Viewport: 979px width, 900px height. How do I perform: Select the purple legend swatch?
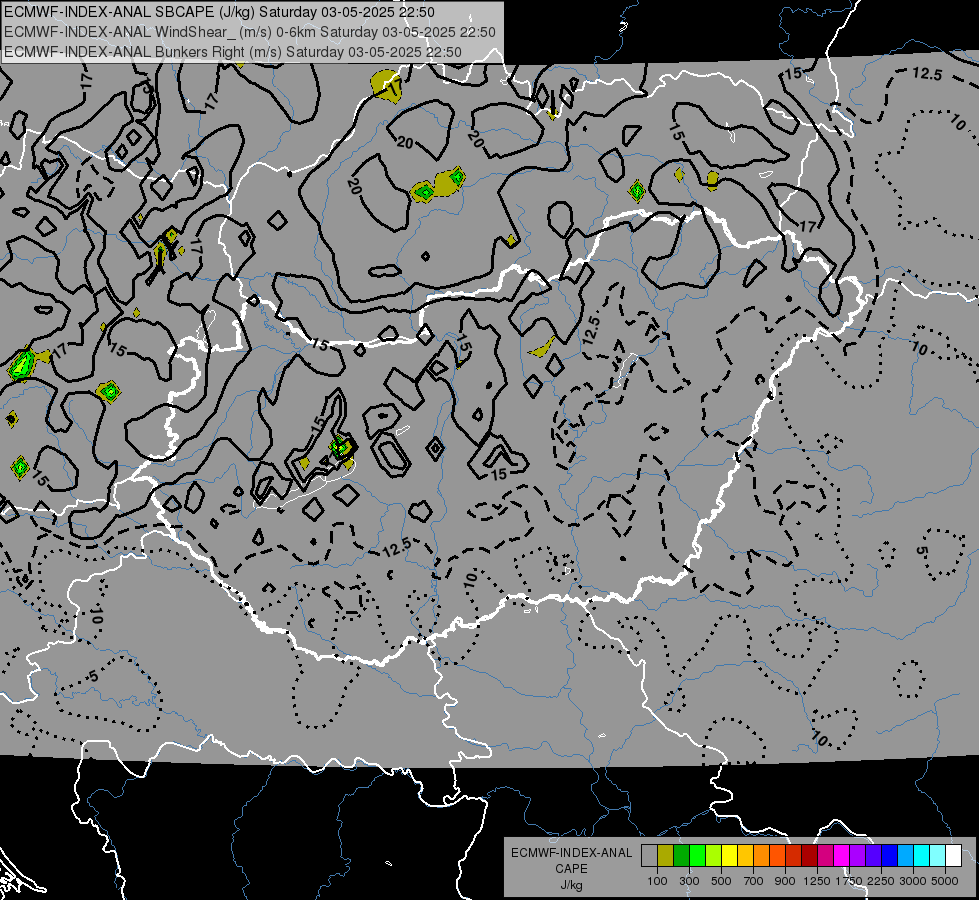click(x=857, y=855)
